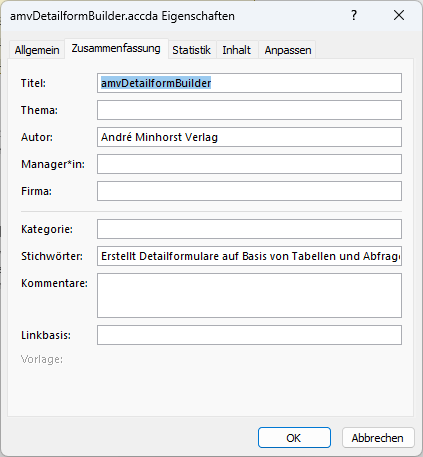Click the dialog title amvDetailformBuilder.accda Eigenschaften

pos(122,16)
